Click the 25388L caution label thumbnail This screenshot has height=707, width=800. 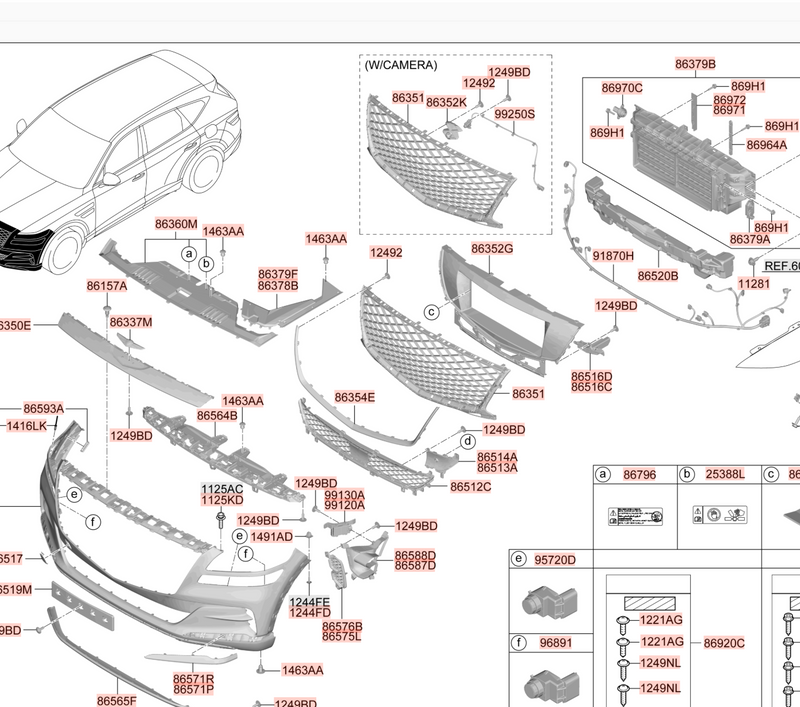[x=720, y=514]
